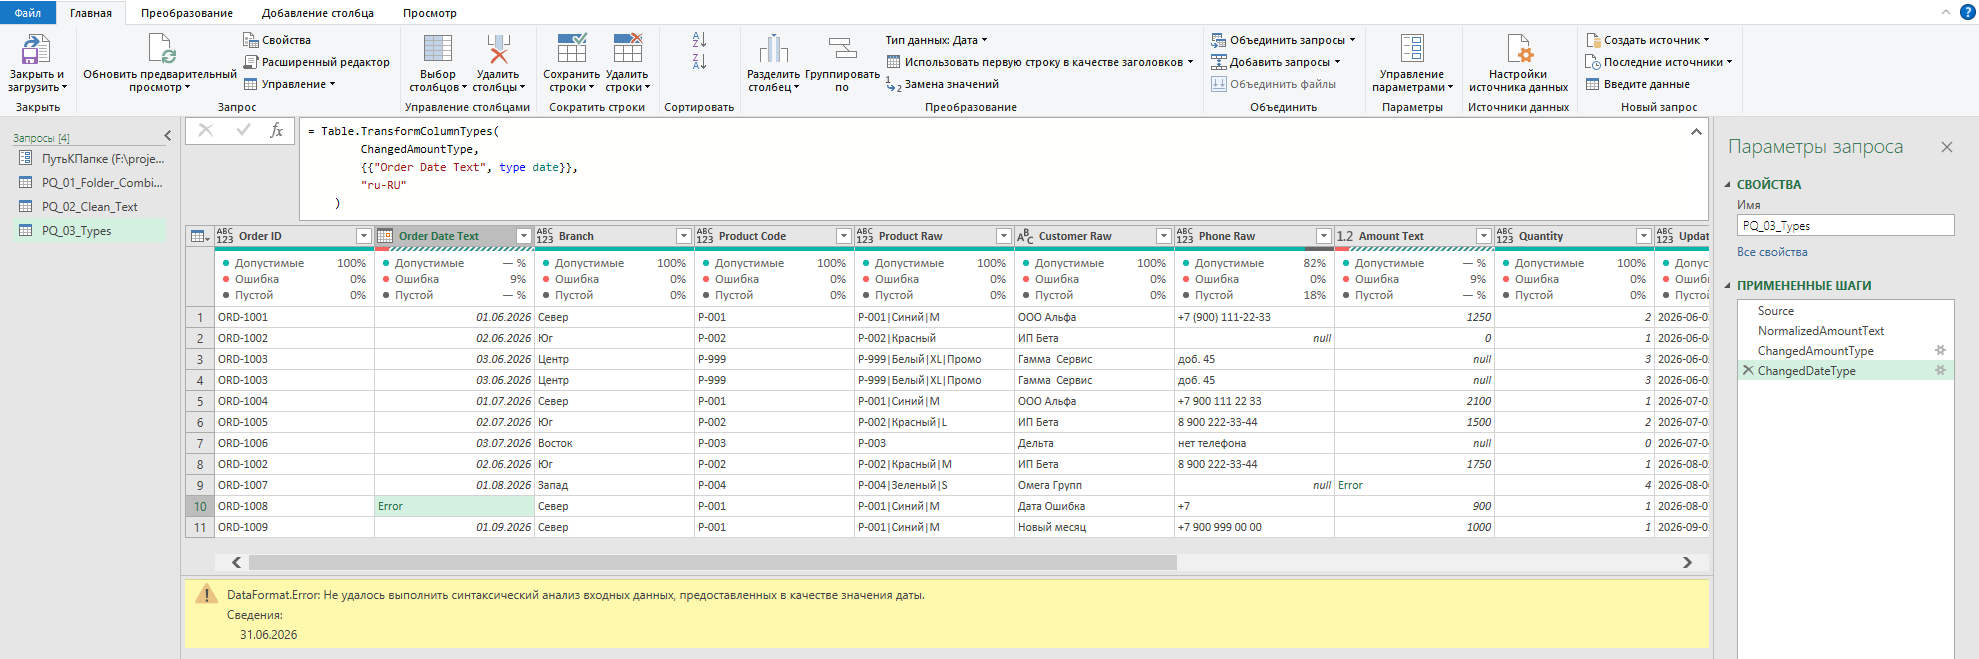Click the query name input field
The width and height of the screenshot is (1979, 659).
pos(1845,226)
